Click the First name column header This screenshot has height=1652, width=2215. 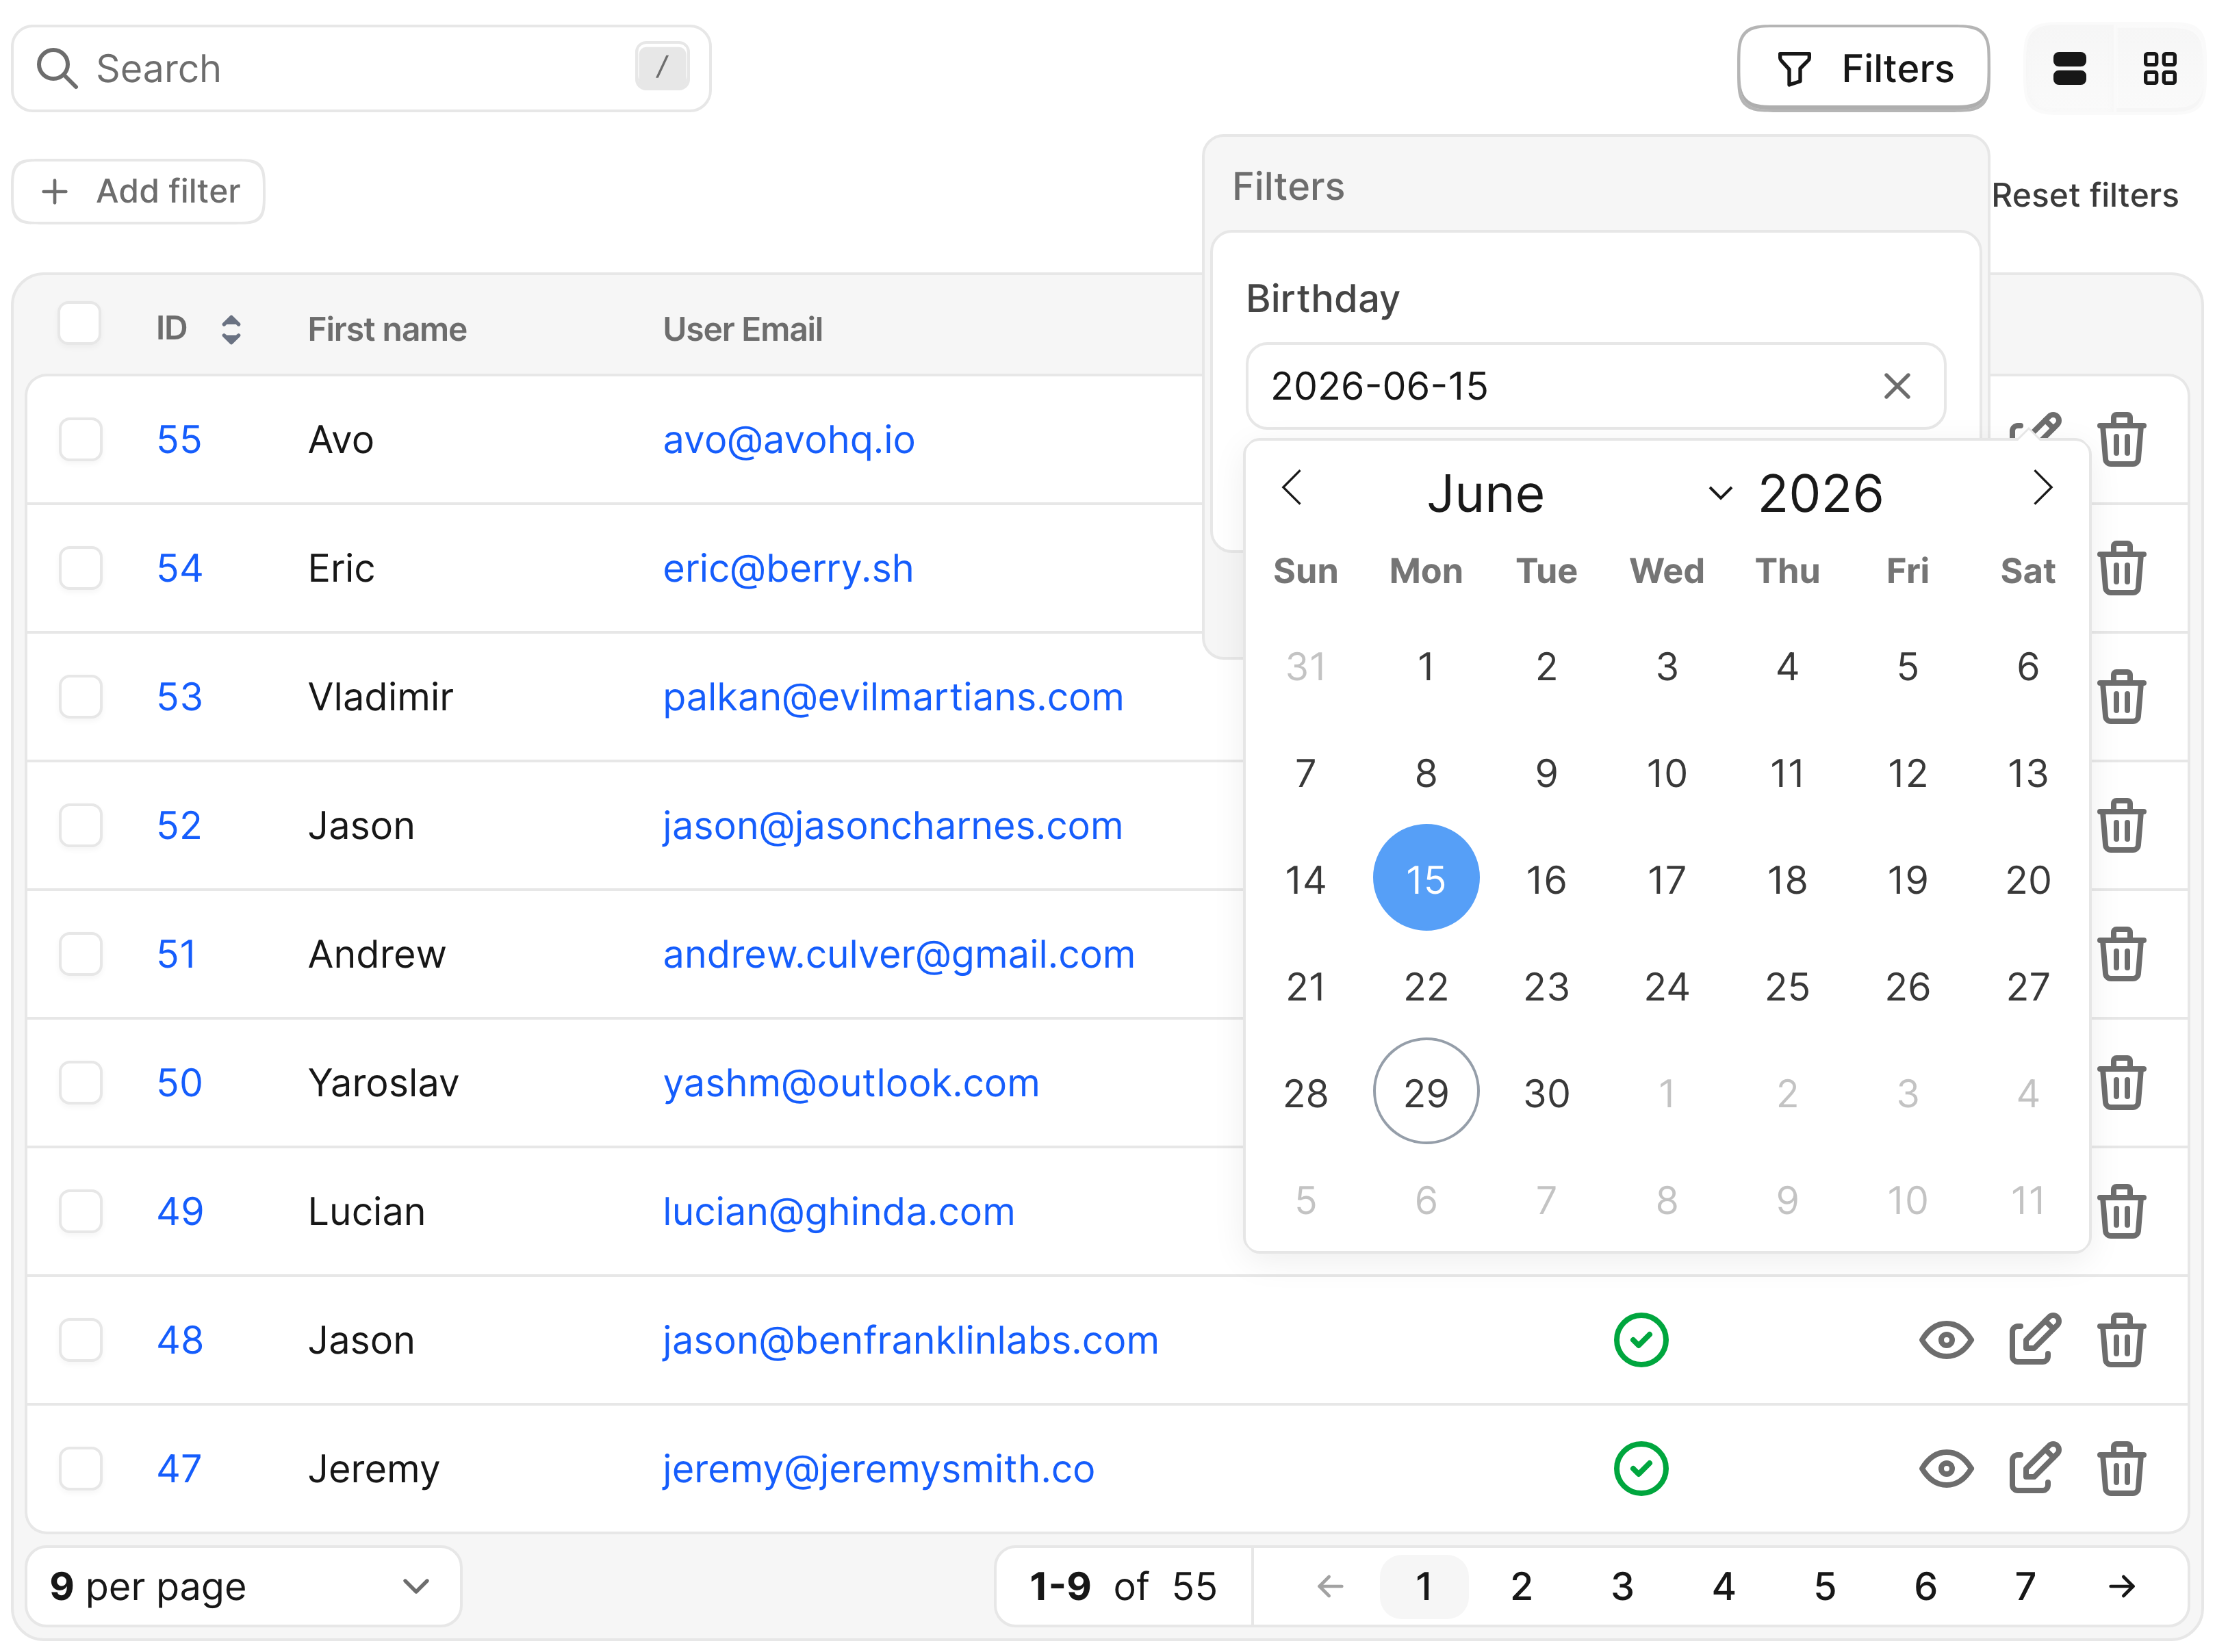point(387,329)
